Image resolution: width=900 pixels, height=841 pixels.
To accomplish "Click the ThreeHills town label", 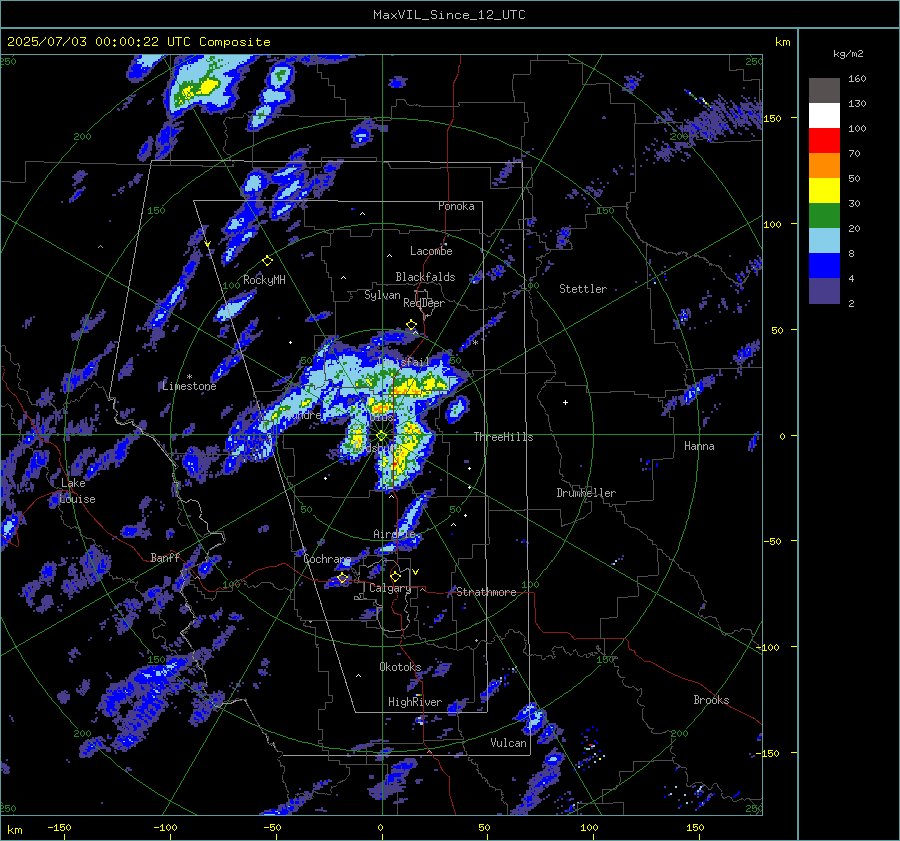I will [x=503, y=437].
